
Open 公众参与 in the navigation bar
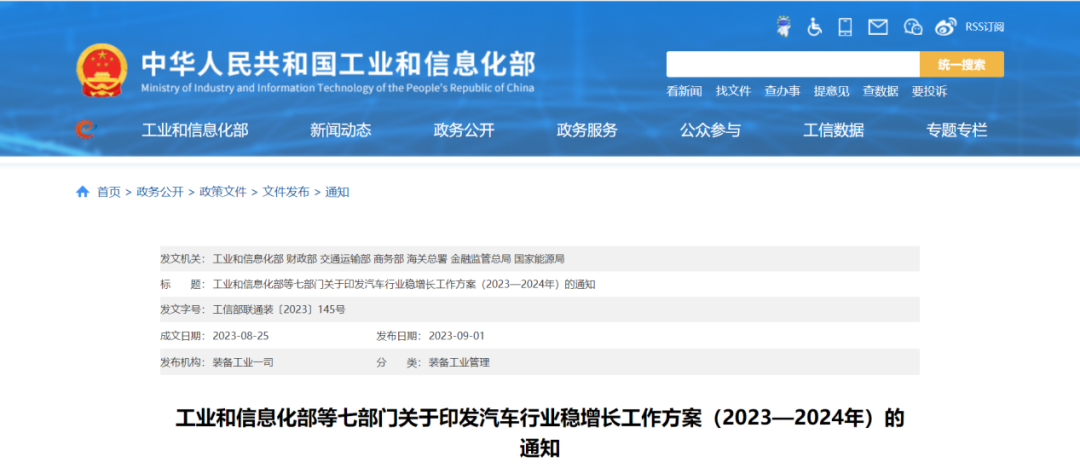pos(710,130)
